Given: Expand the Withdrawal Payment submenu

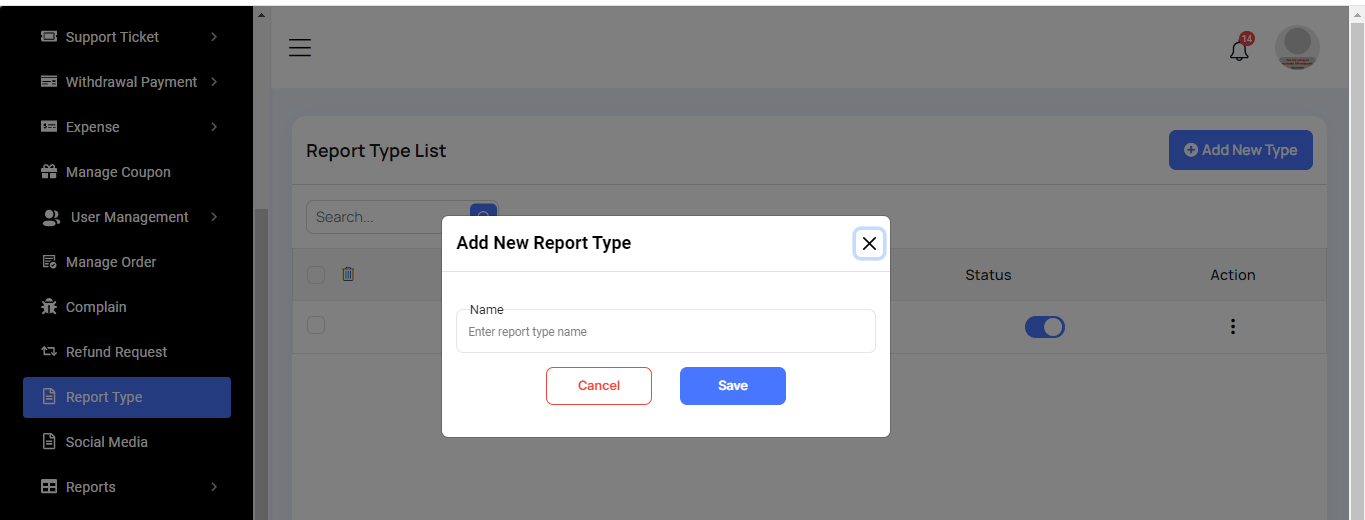Looking at the screenshot, I should [x=214, y=82].
